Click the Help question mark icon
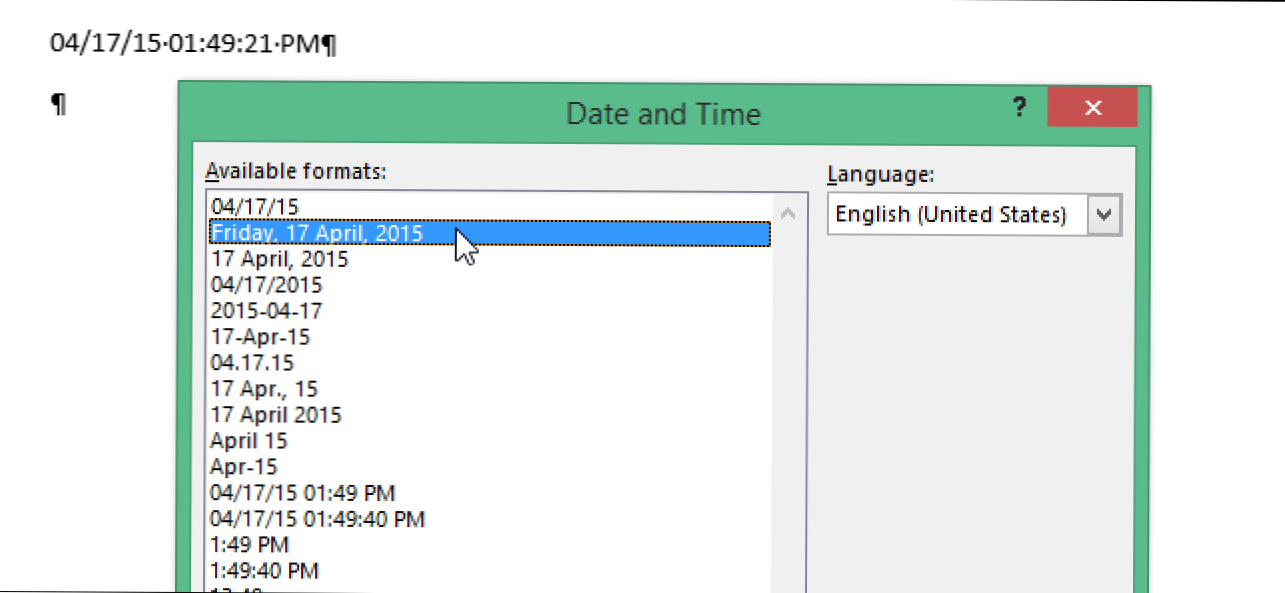This screenshot has width=1285, height=593. [1019, 108]
